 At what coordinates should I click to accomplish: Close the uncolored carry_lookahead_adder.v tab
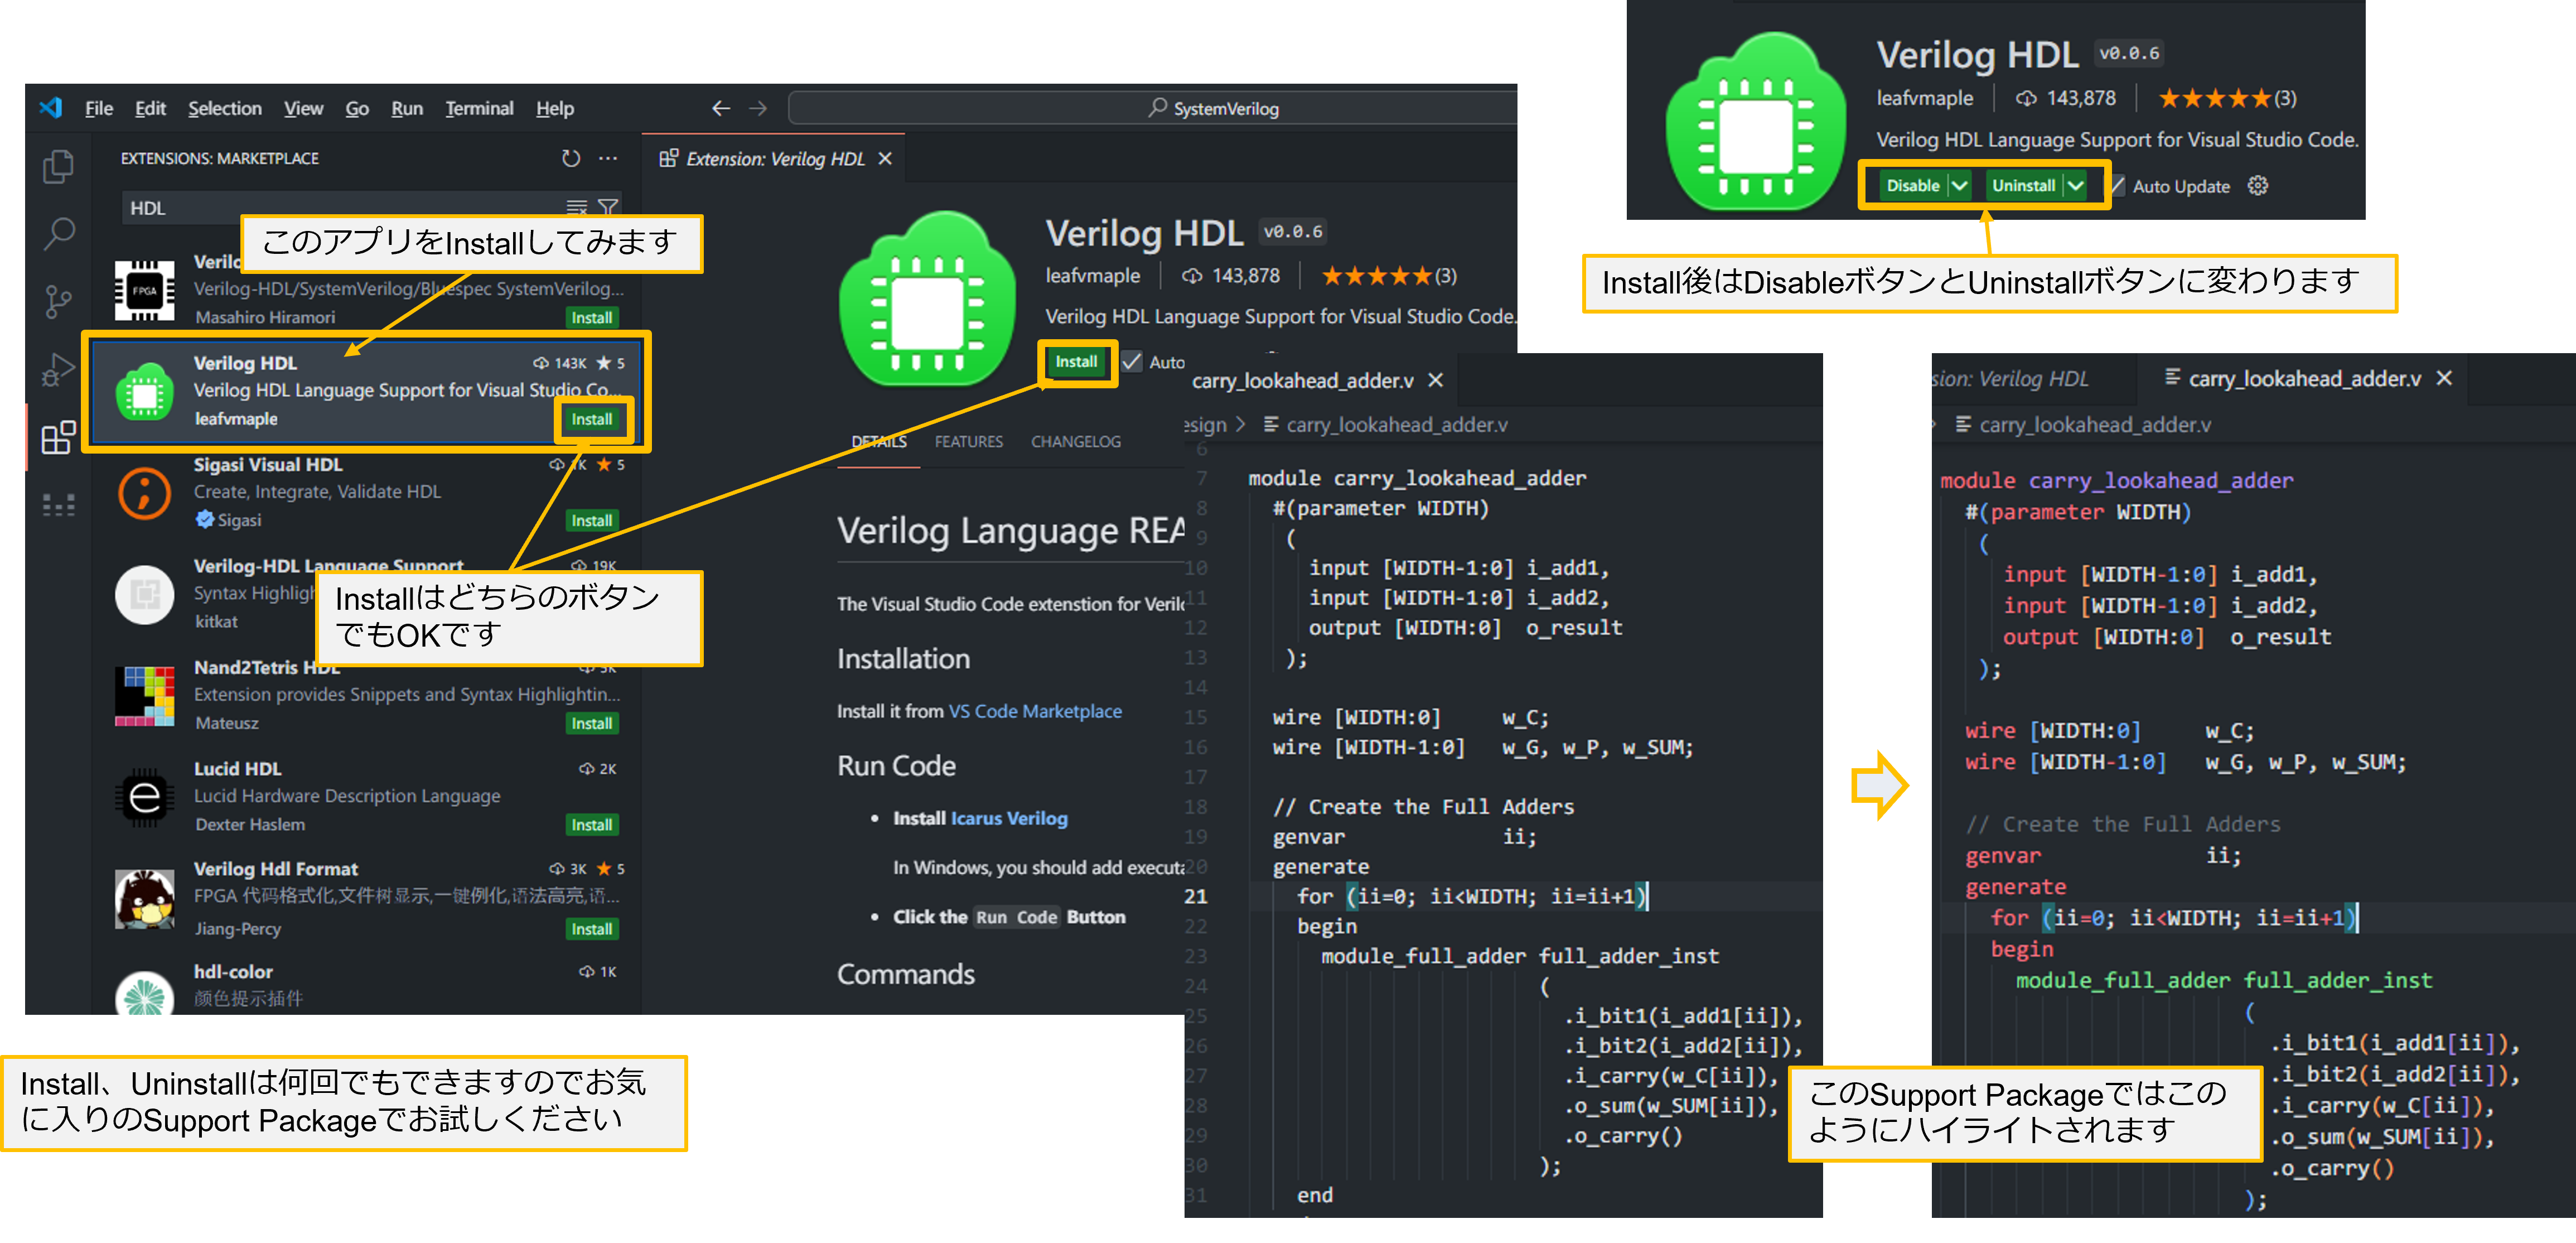[1435, 381]
